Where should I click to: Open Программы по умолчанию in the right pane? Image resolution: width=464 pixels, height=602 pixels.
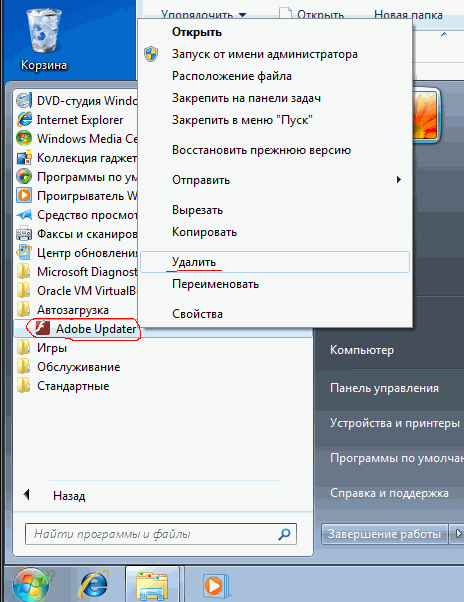397,458
